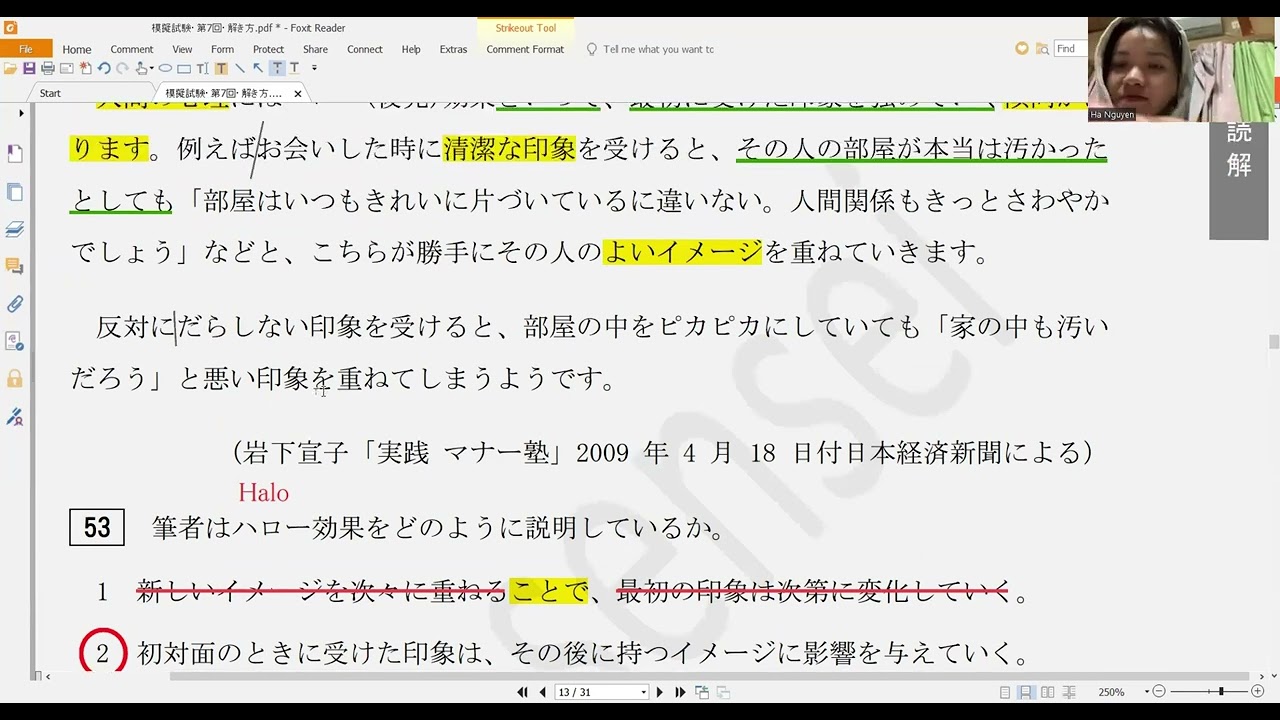Click the horizontal scrollbar at the bottom

(710, 677)
